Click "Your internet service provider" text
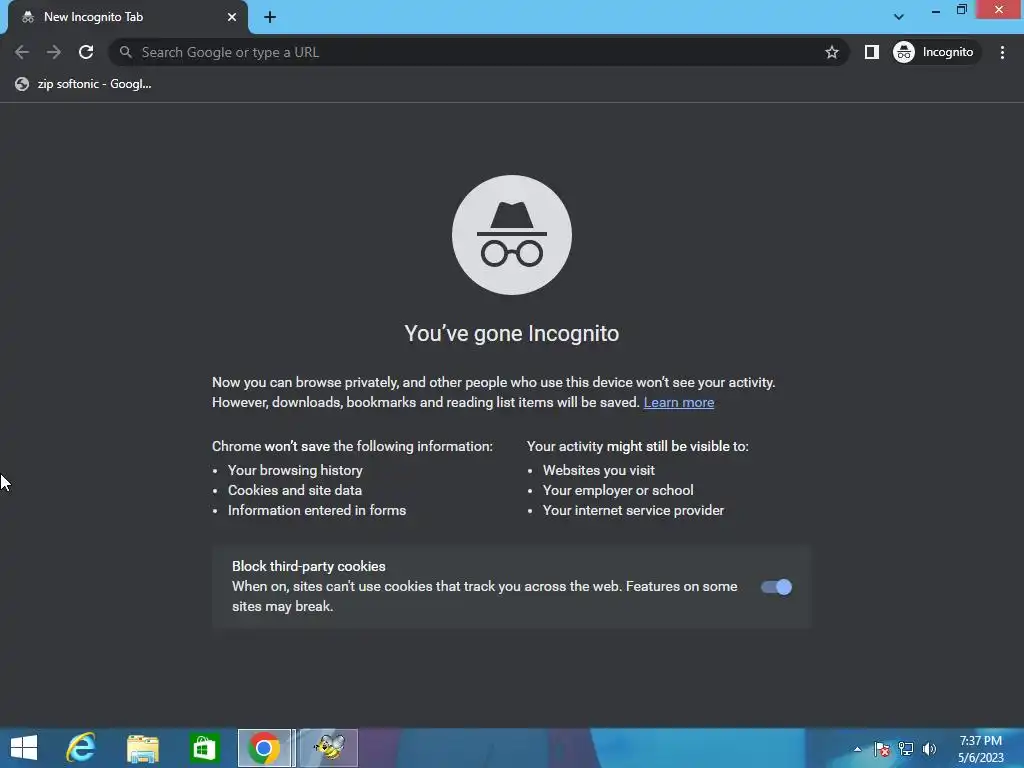Screen dimensions: 1024x768 click(x=633, y=511)
